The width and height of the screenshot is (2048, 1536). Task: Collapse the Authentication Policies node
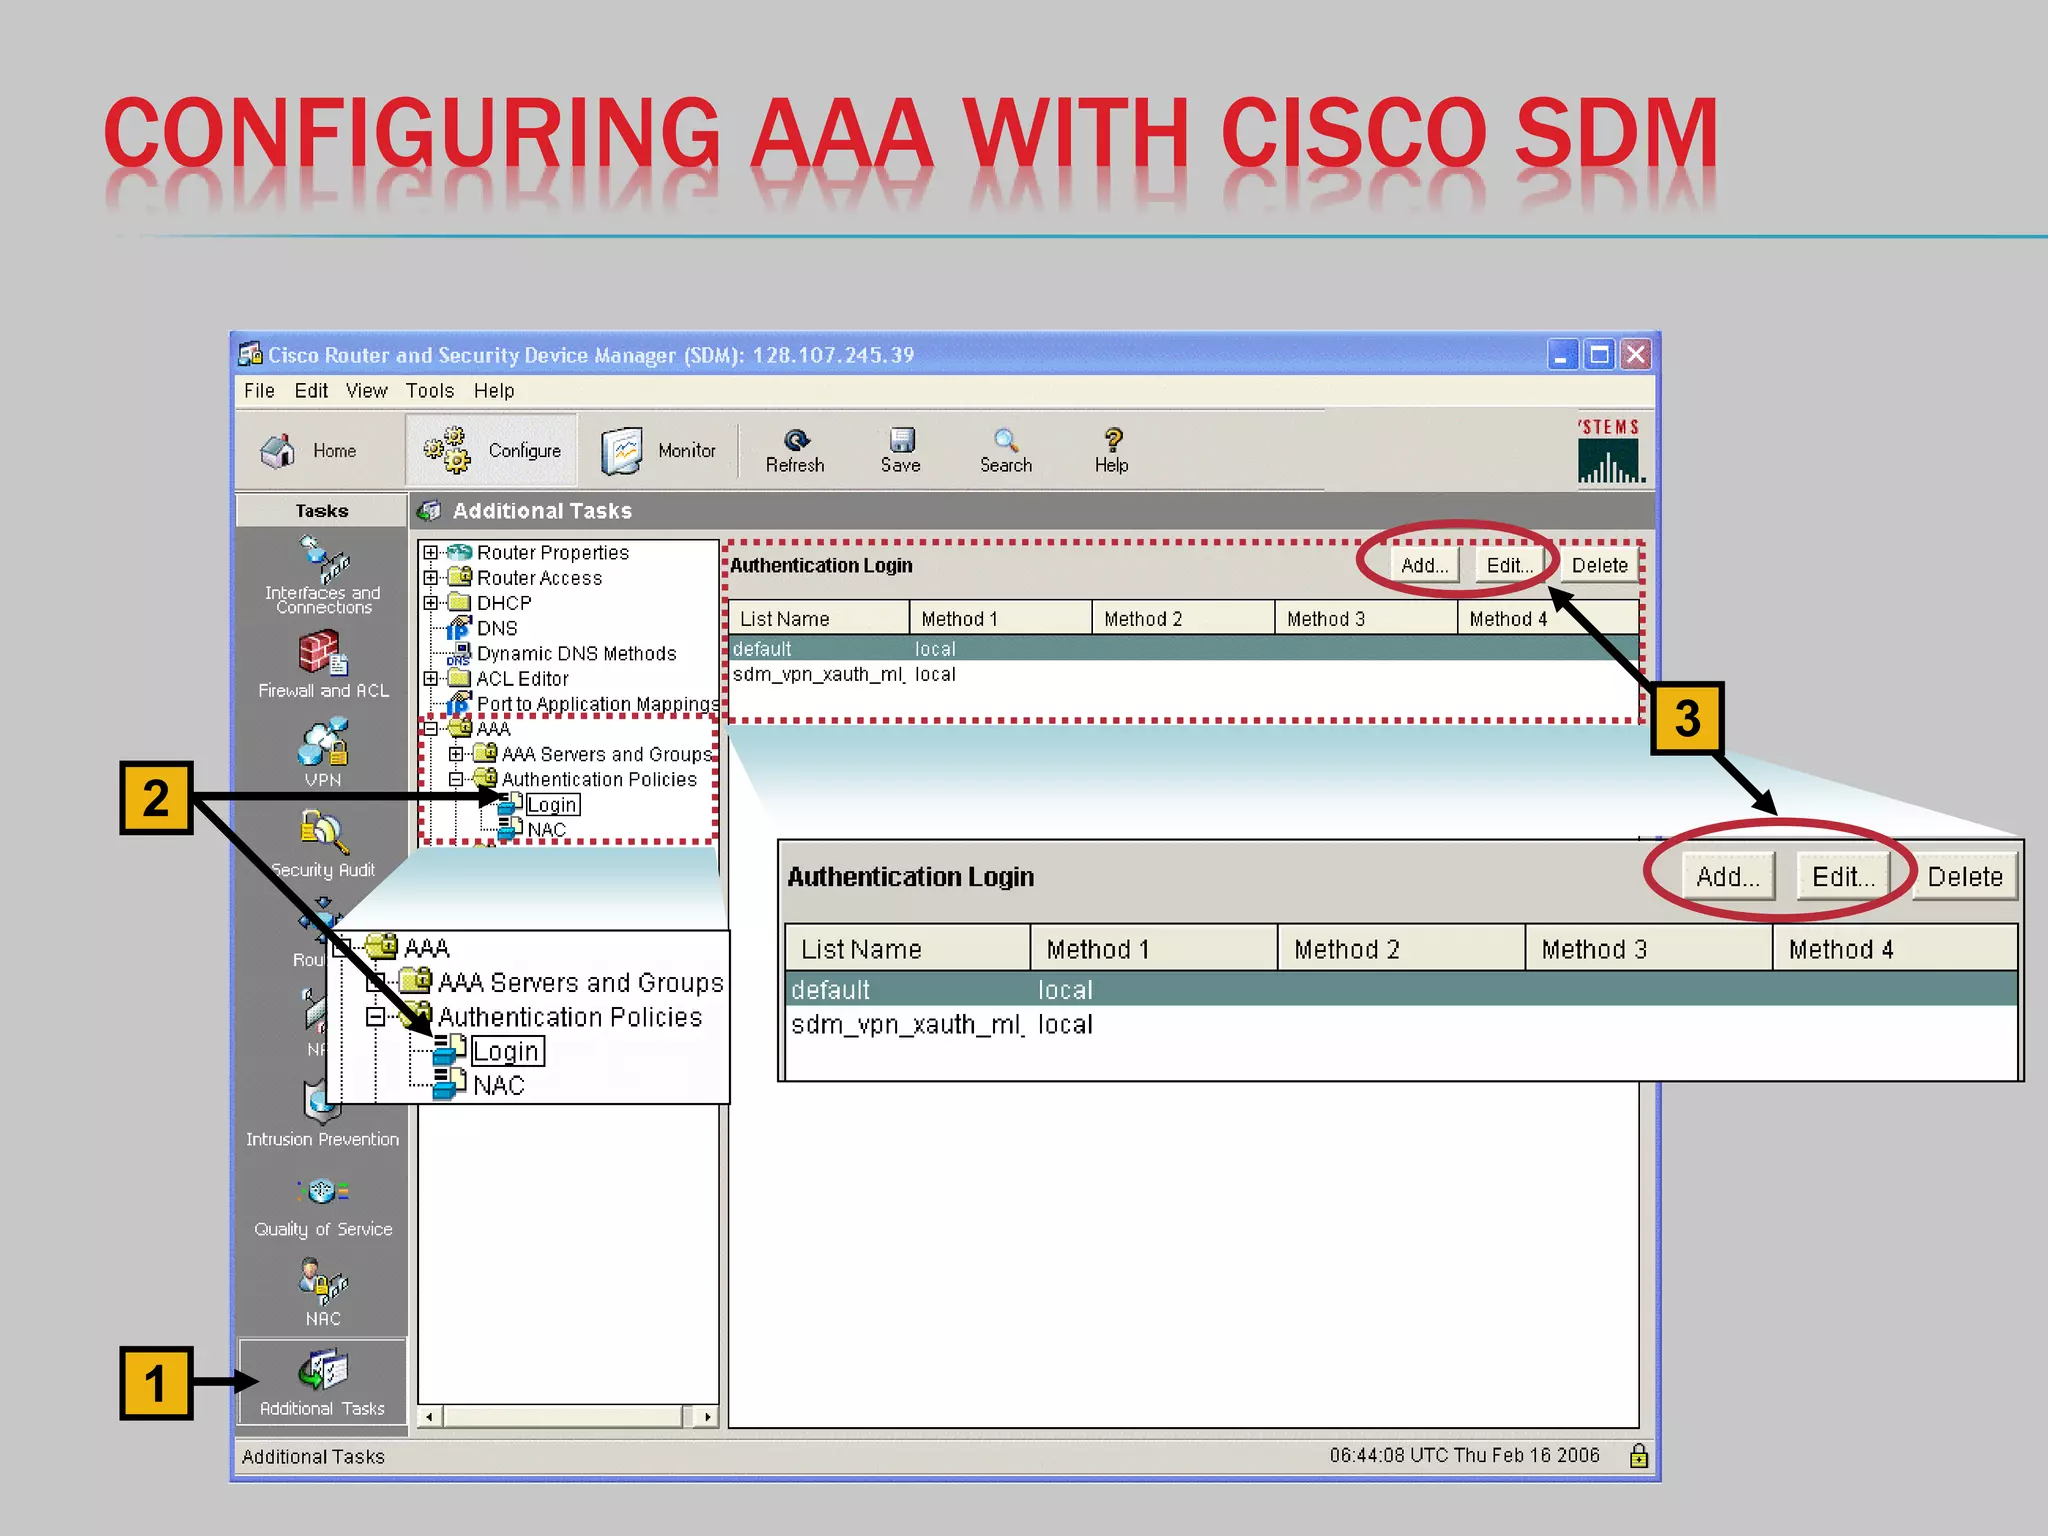(x=456, y=779)
